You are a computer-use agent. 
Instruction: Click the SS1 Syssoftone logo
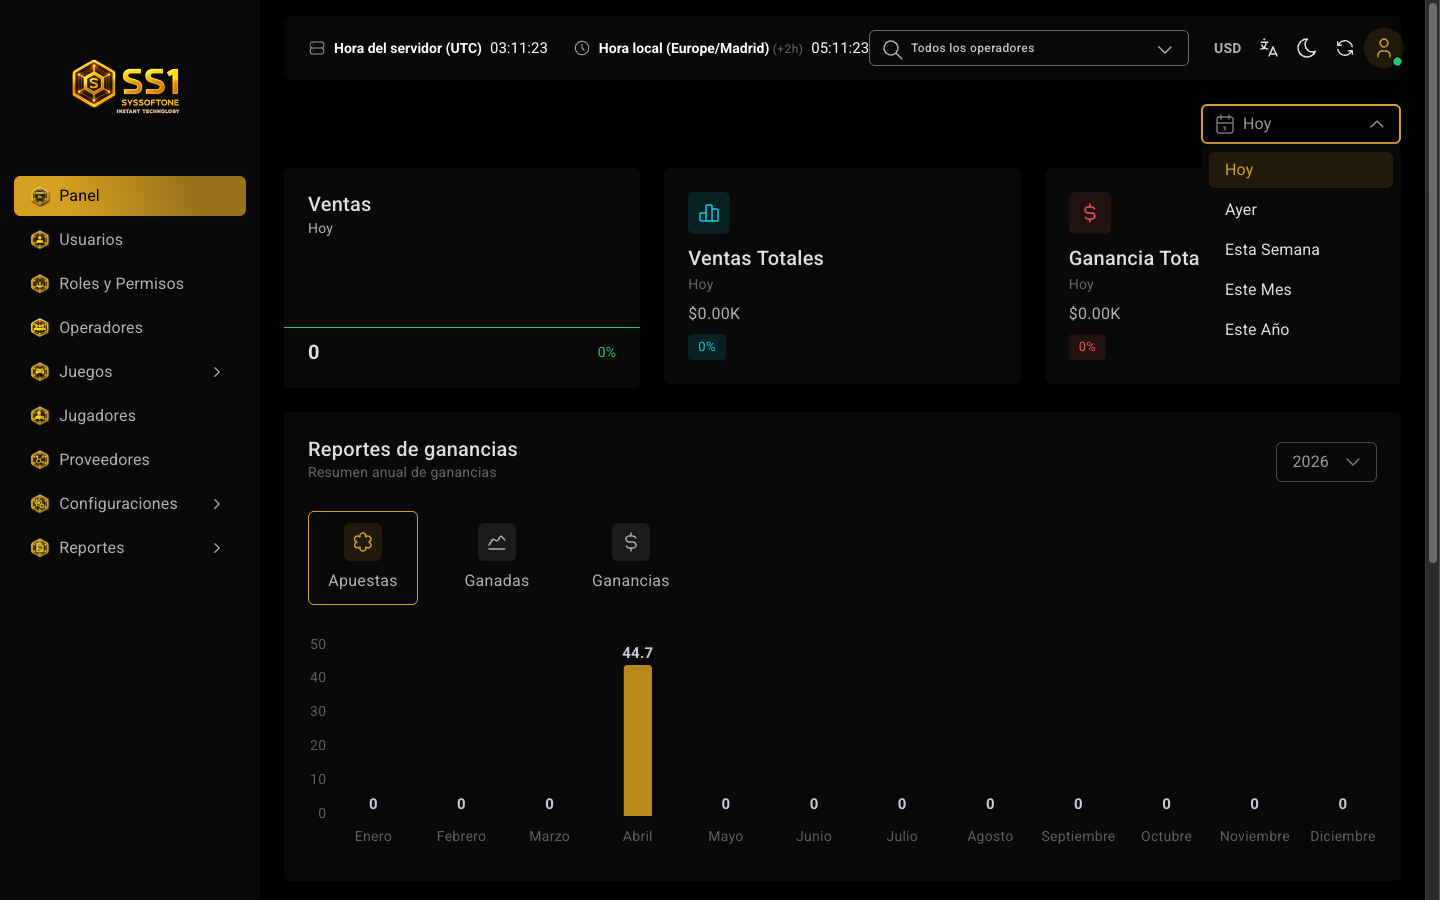(x=127, y=86)
